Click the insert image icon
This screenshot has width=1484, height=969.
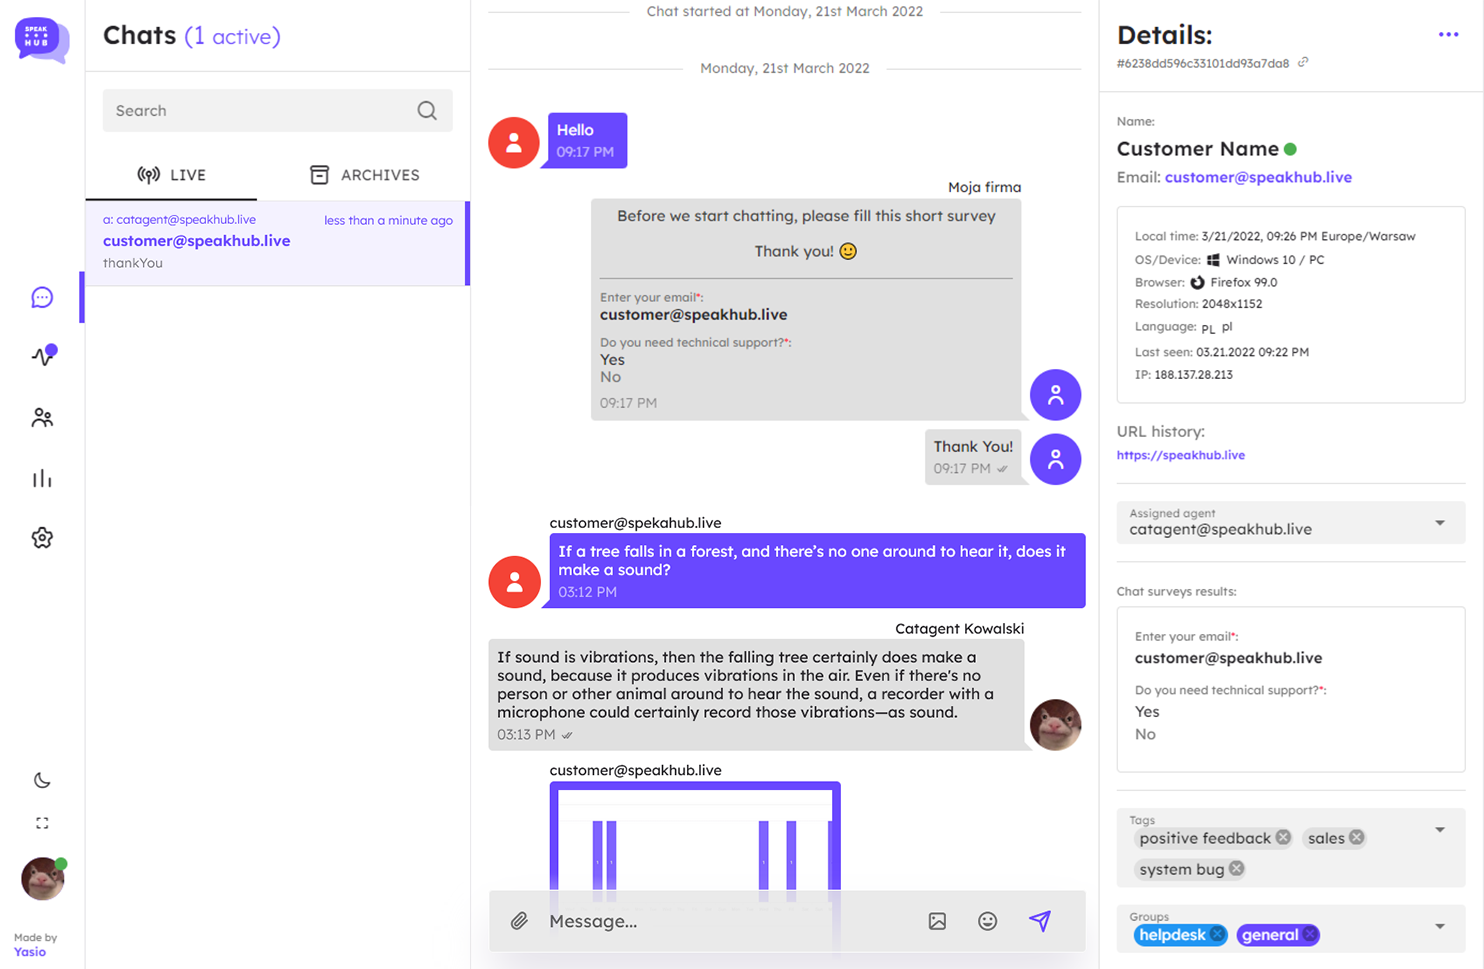pyautogui.click(x=937, y=921)
